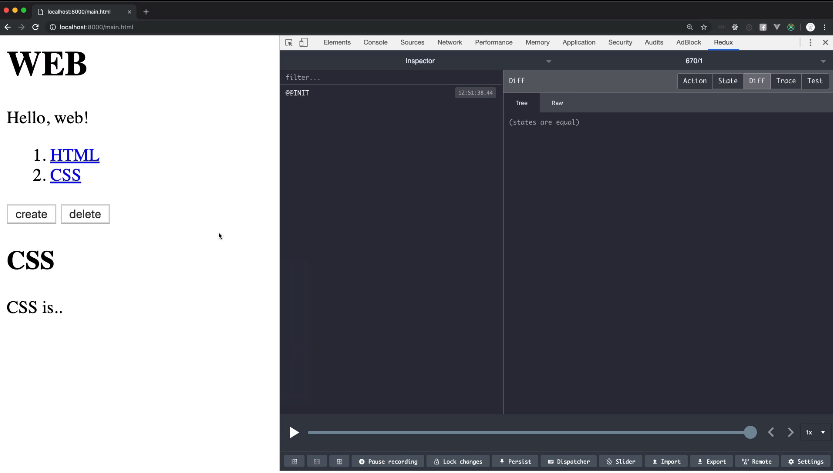
Task: Show the Action view
Action: click(x=694, y=81)
